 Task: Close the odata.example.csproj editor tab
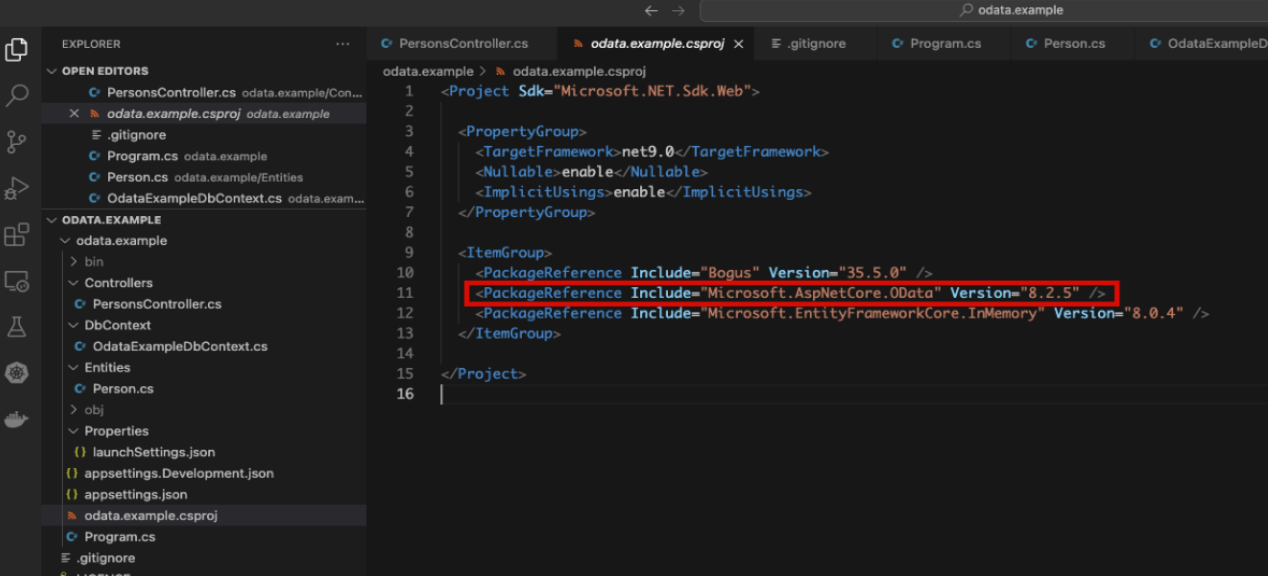coord(739,44)
